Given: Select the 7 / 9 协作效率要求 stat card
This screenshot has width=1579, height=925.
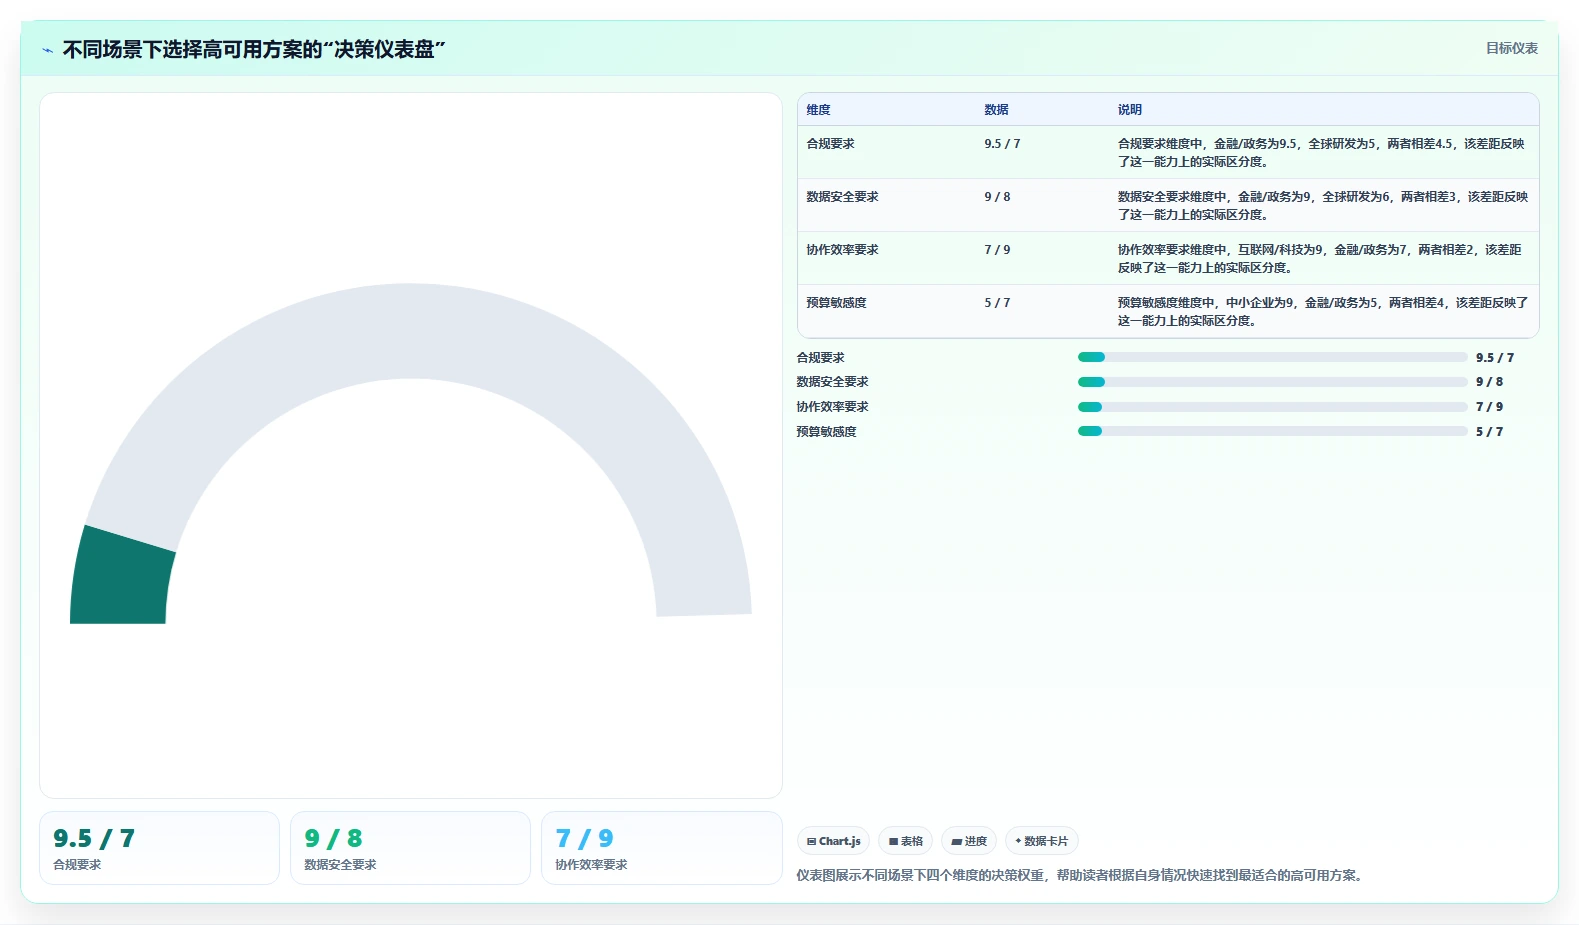Looking at the screenshot, I should click(x=661, y=848).
